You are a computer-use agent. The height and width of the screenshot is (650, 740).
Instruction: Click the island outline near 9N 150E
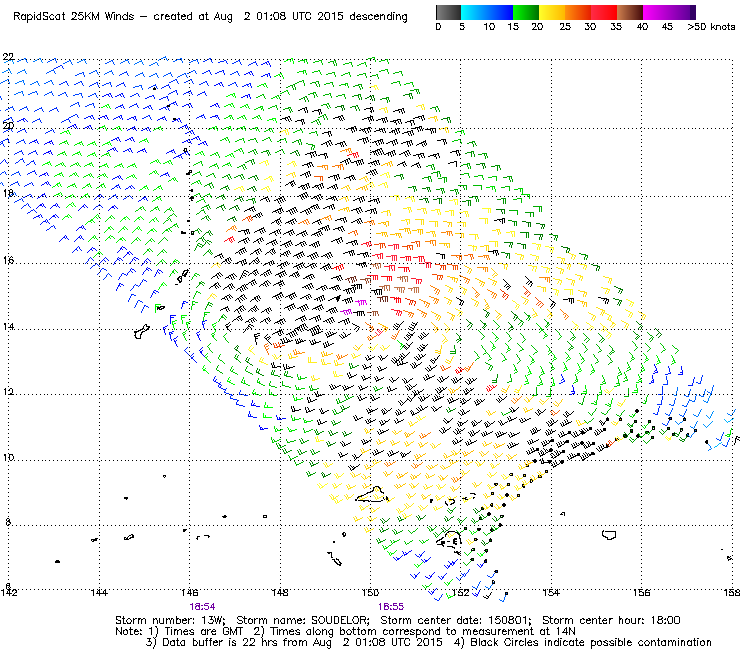[x=372, y=494]
